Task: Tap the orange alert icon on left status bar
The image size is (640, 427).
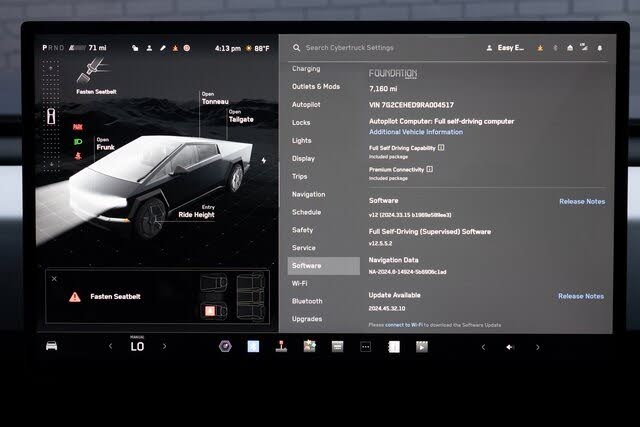Action: pyautogui.click(x=175, y=48)
